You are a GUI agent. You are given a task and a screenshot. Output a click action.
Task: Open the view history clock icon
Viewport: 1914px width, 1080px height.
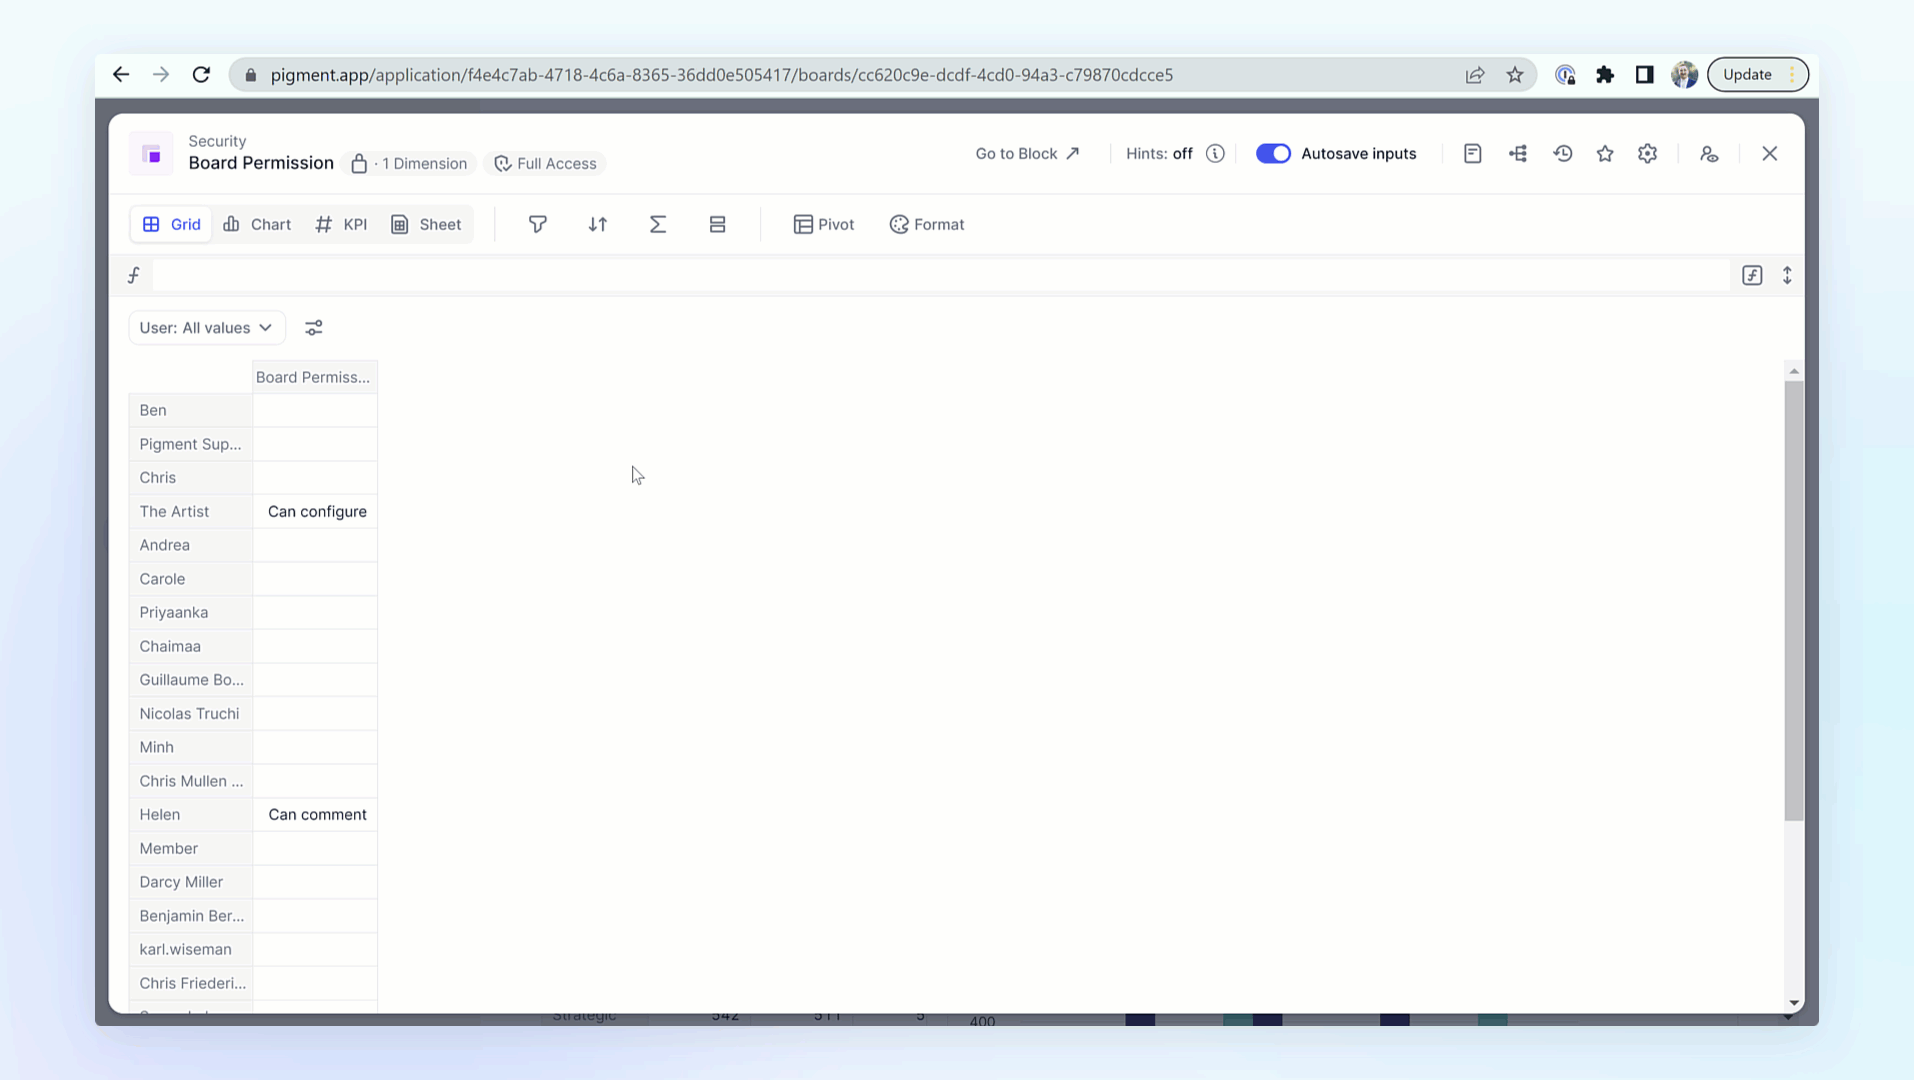coord(1562,153)
